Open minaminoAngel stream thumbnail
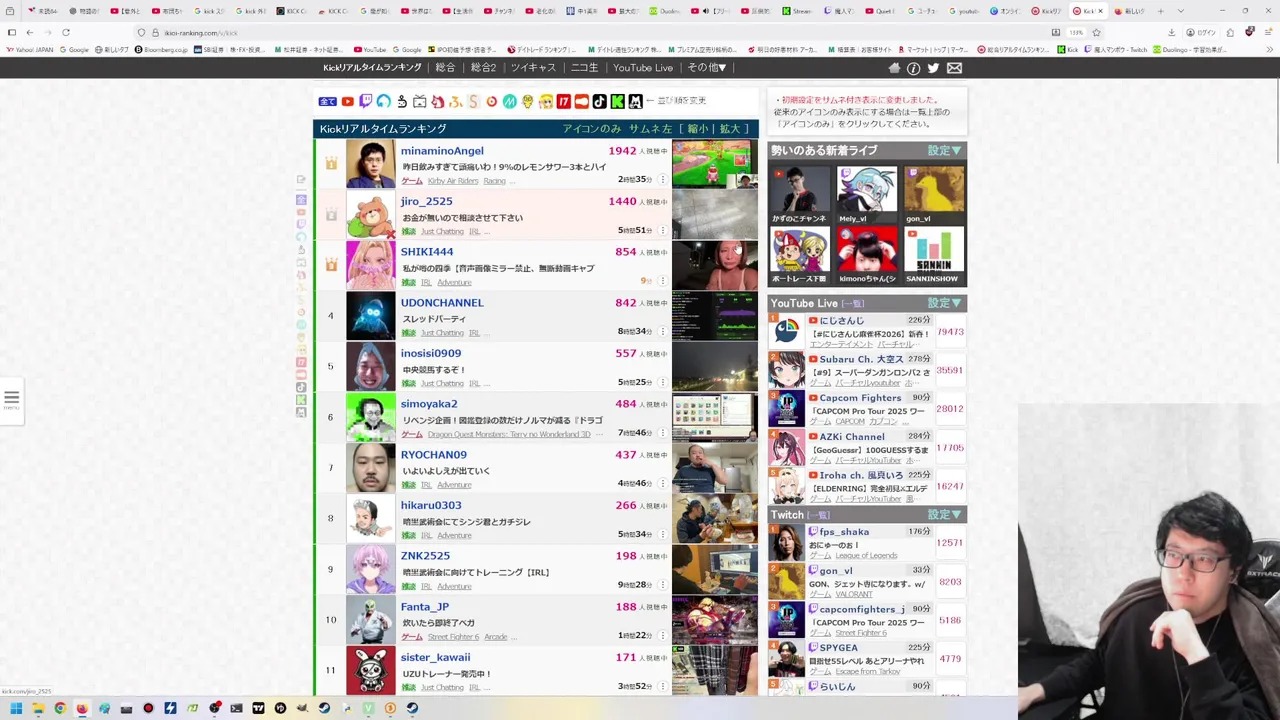 (x=714, y=164)
